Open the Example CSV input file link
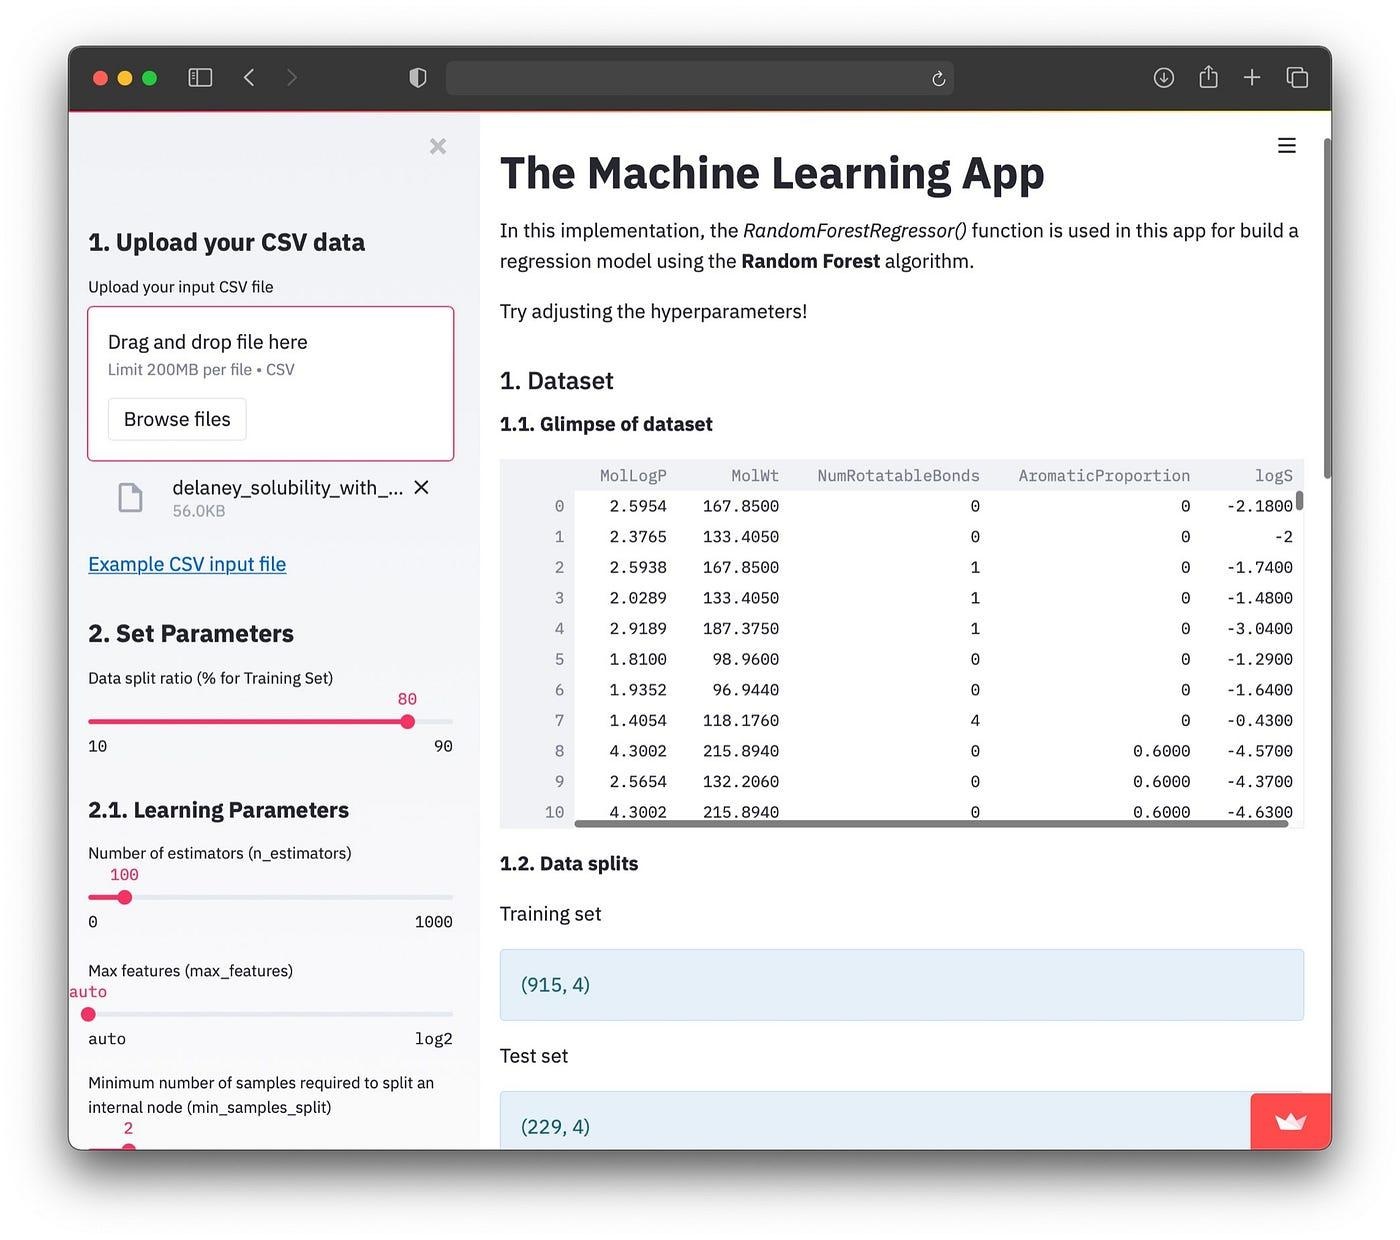The height and width of the screenshot is (1240, 1400). (187, 564)
